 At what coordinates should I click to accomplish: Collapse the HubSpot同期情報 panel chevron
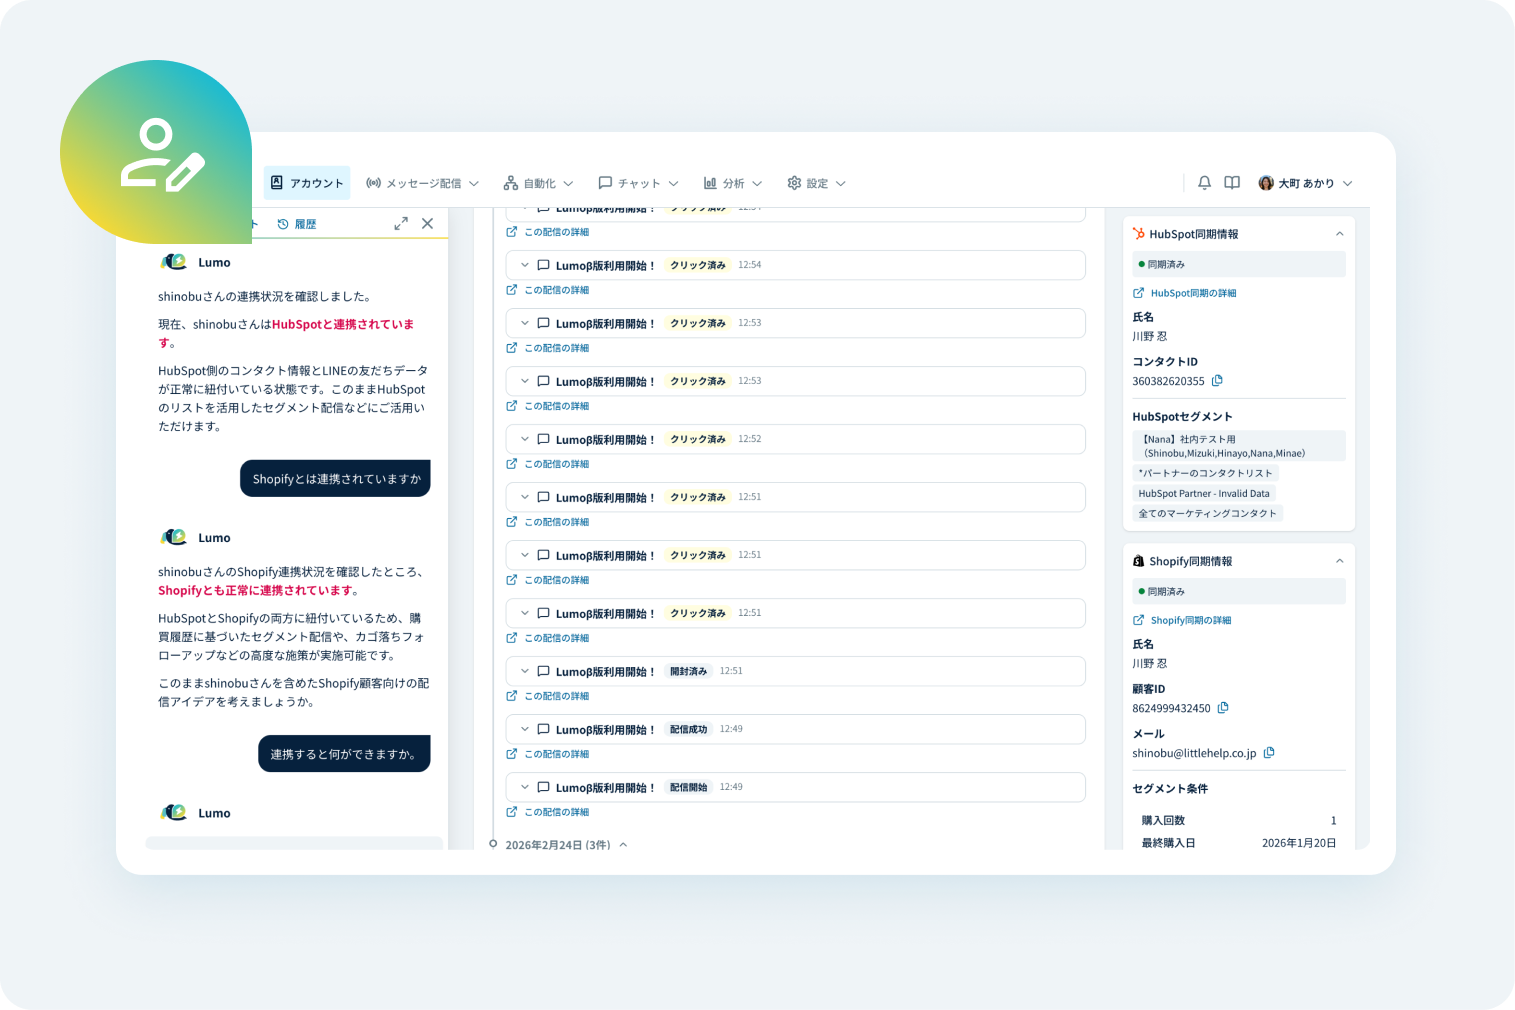(x=1339, y=233)
